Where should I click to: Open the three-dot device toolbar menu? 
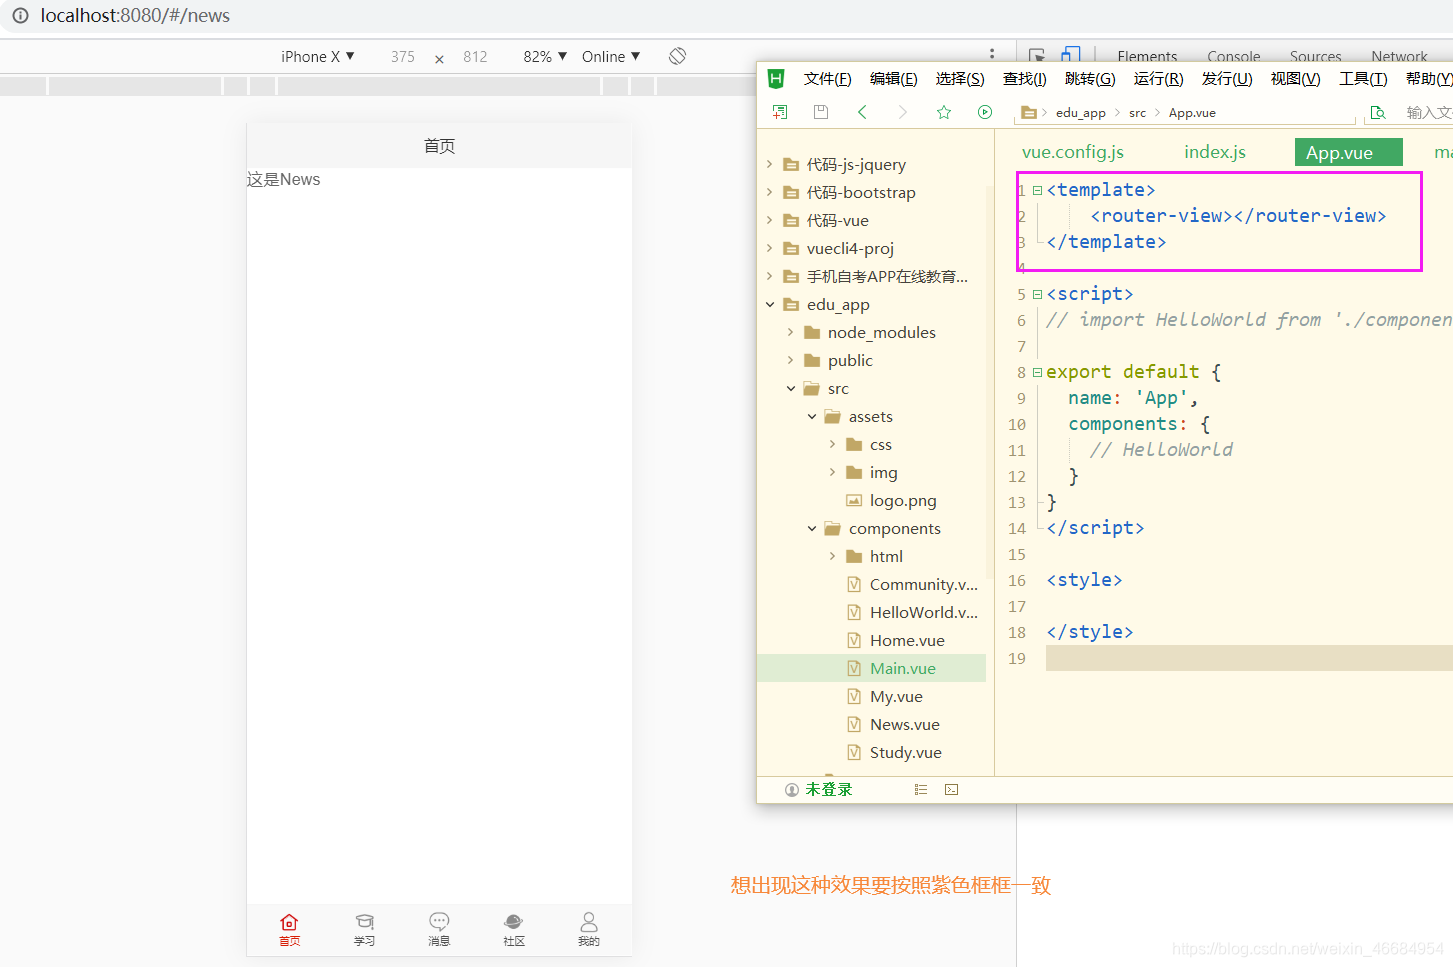click(x=992, y=54)
